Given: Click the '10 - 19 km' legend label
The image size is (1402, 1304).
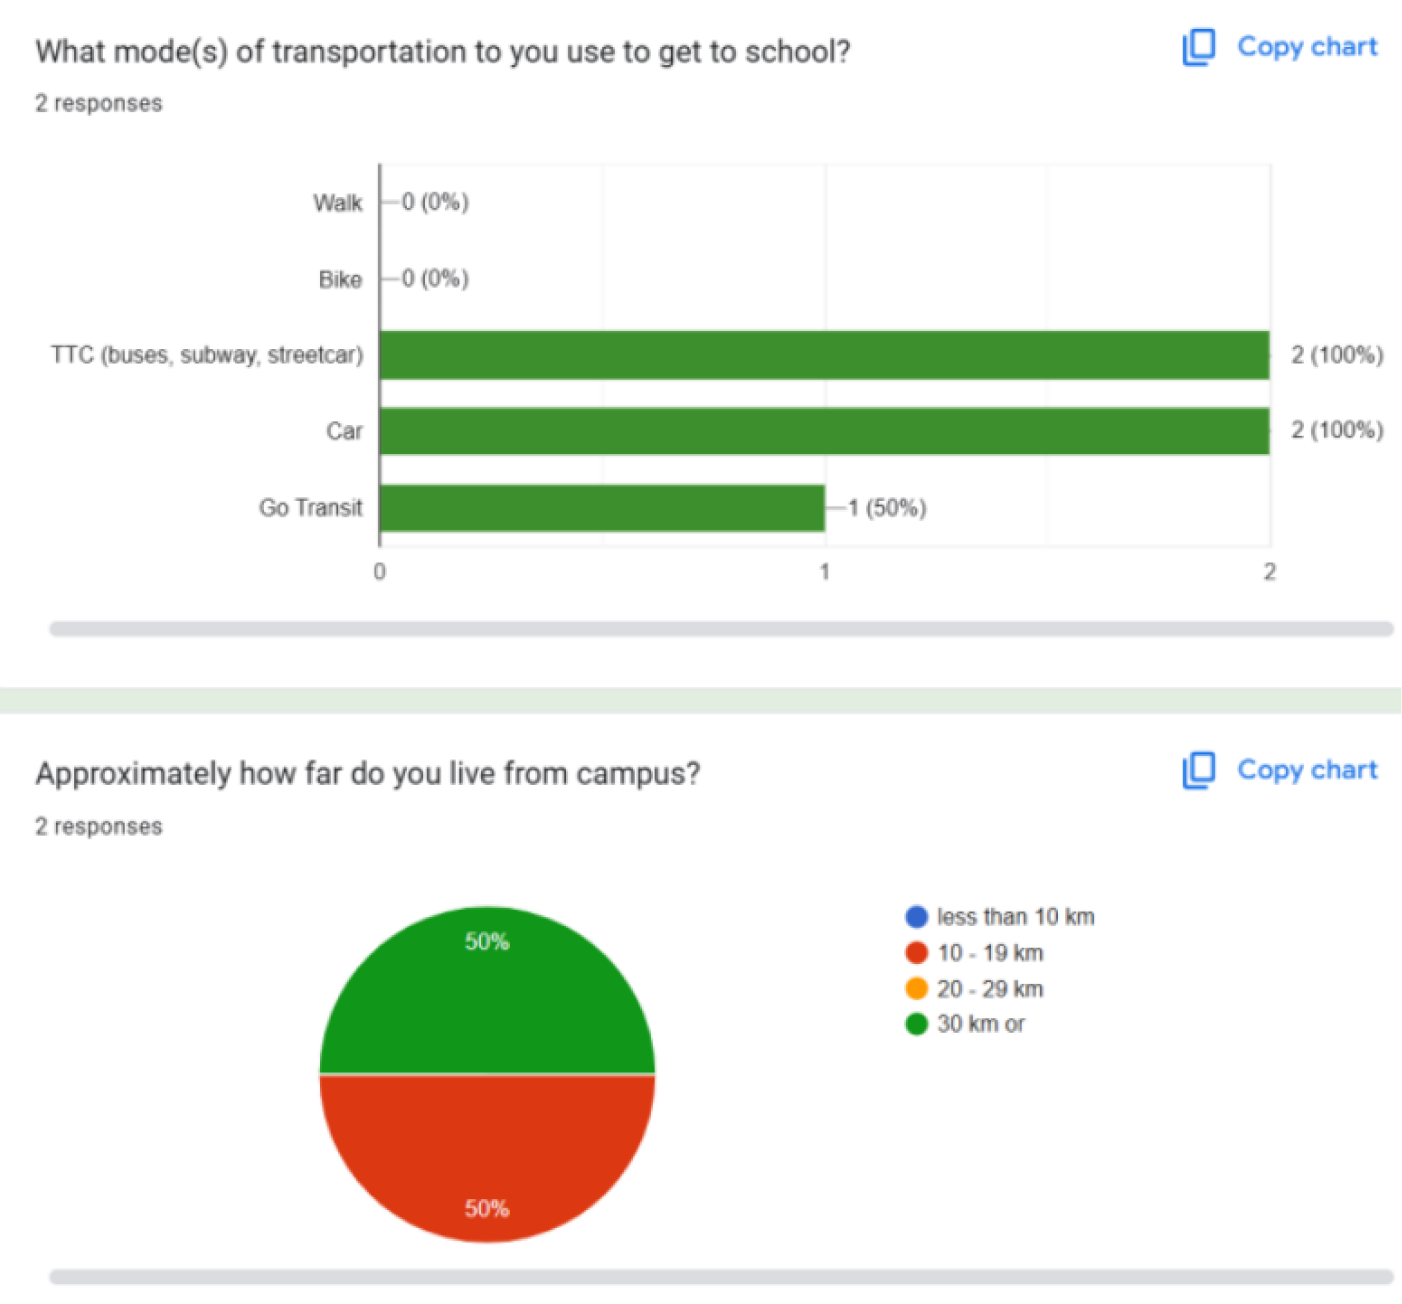Looking at the screenshot, I should [990, 953].
